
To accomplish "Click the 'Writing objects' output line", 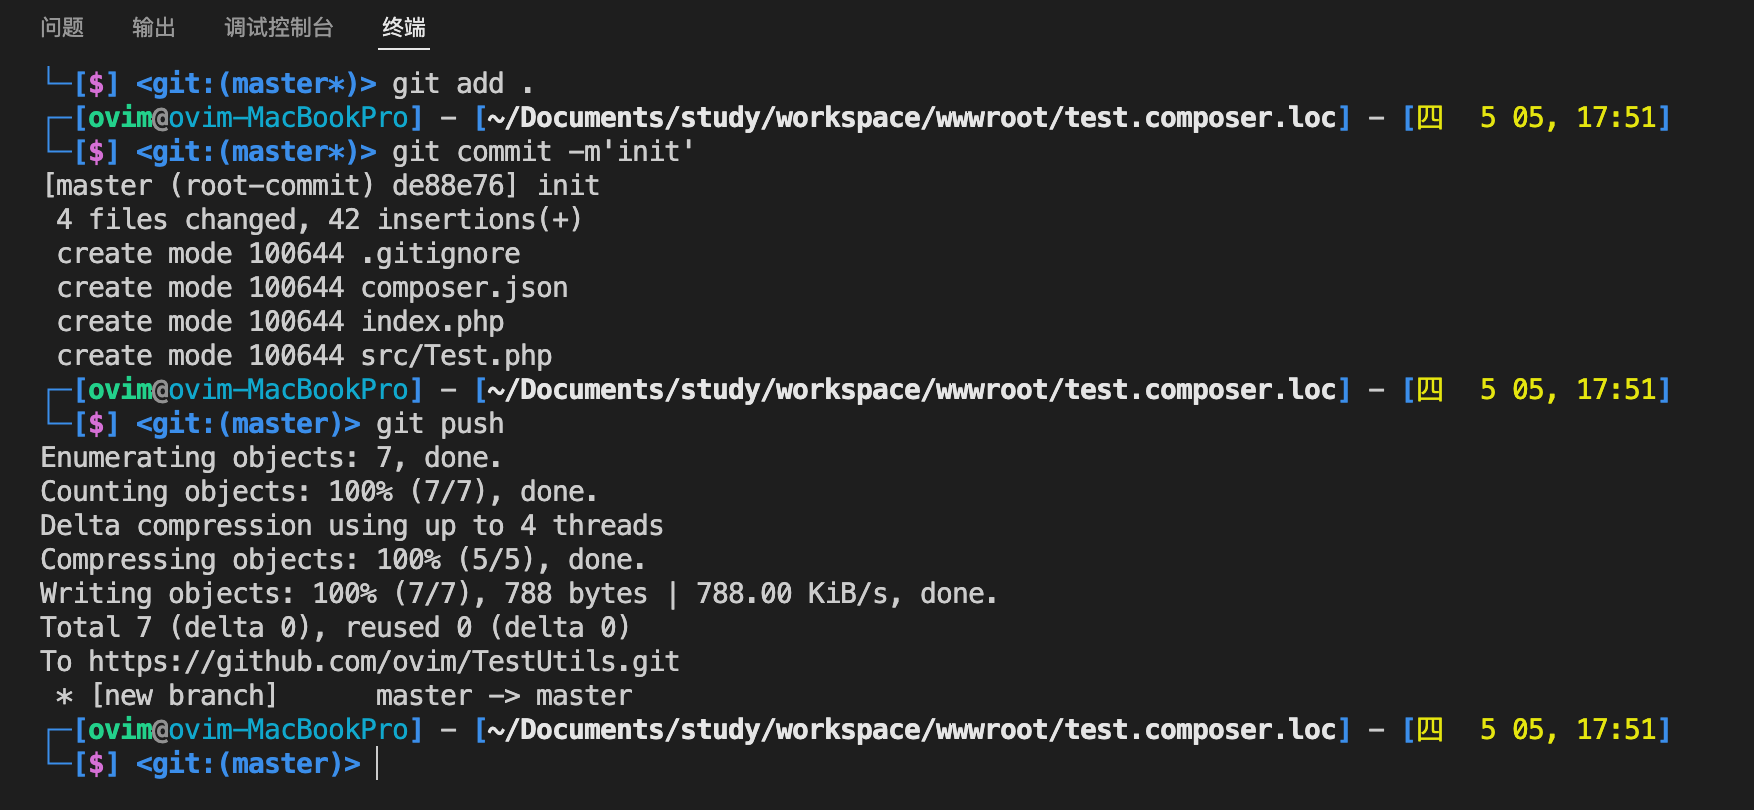I will pos(518,594).
